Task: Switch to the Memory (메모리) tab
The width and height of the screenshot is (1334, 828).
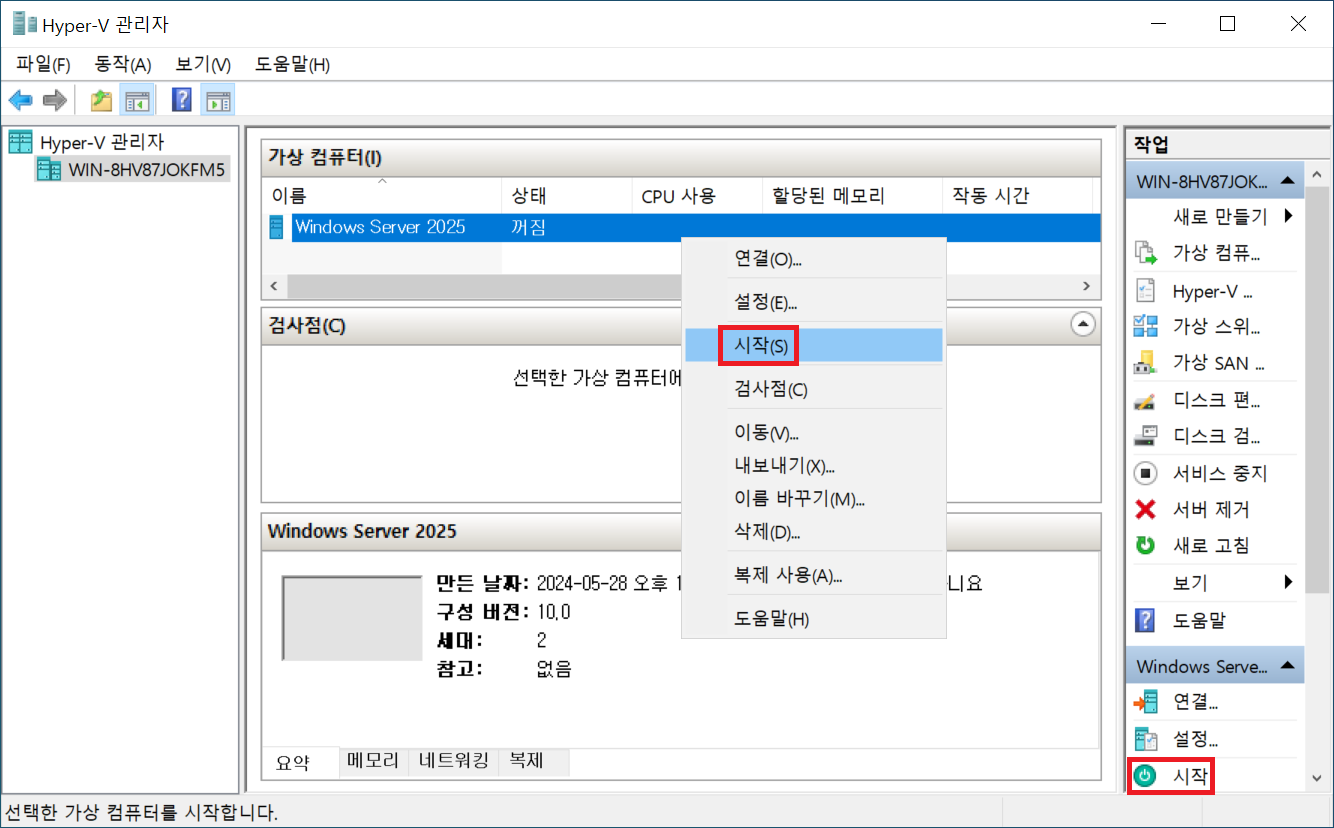Action: (x=373, y=761)
